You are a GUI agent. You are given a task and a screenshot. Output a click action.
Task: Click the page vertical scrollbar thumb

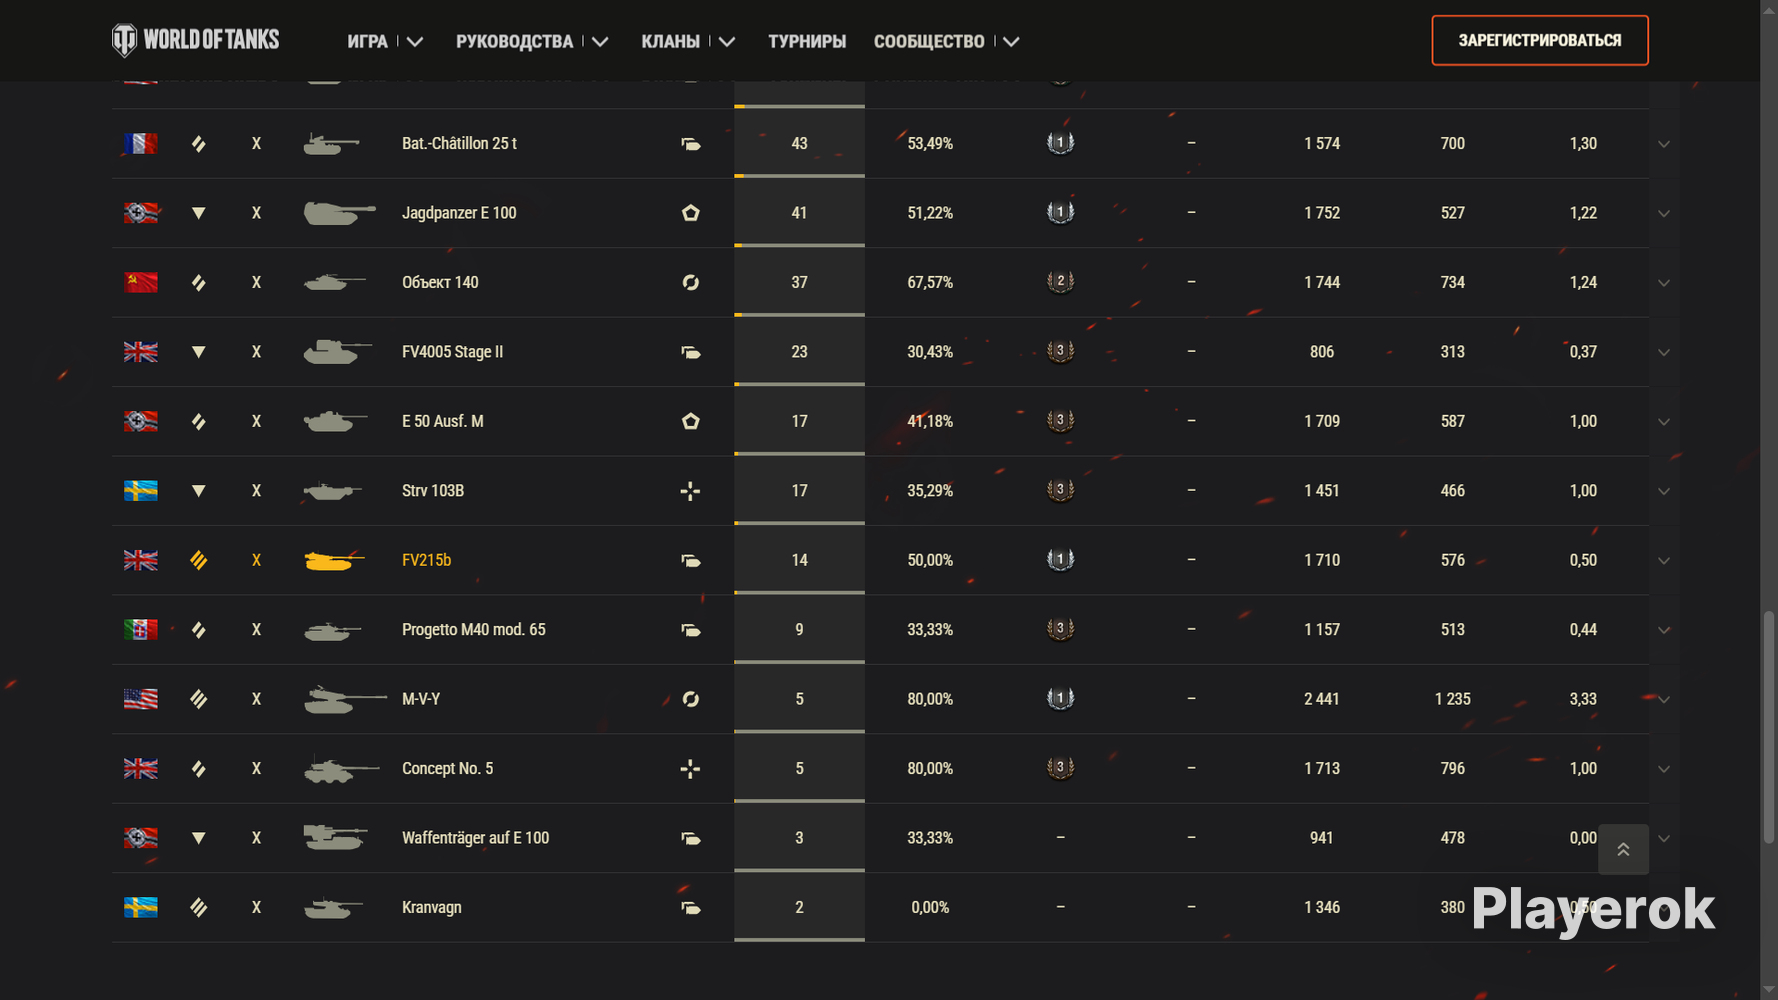1769,728
